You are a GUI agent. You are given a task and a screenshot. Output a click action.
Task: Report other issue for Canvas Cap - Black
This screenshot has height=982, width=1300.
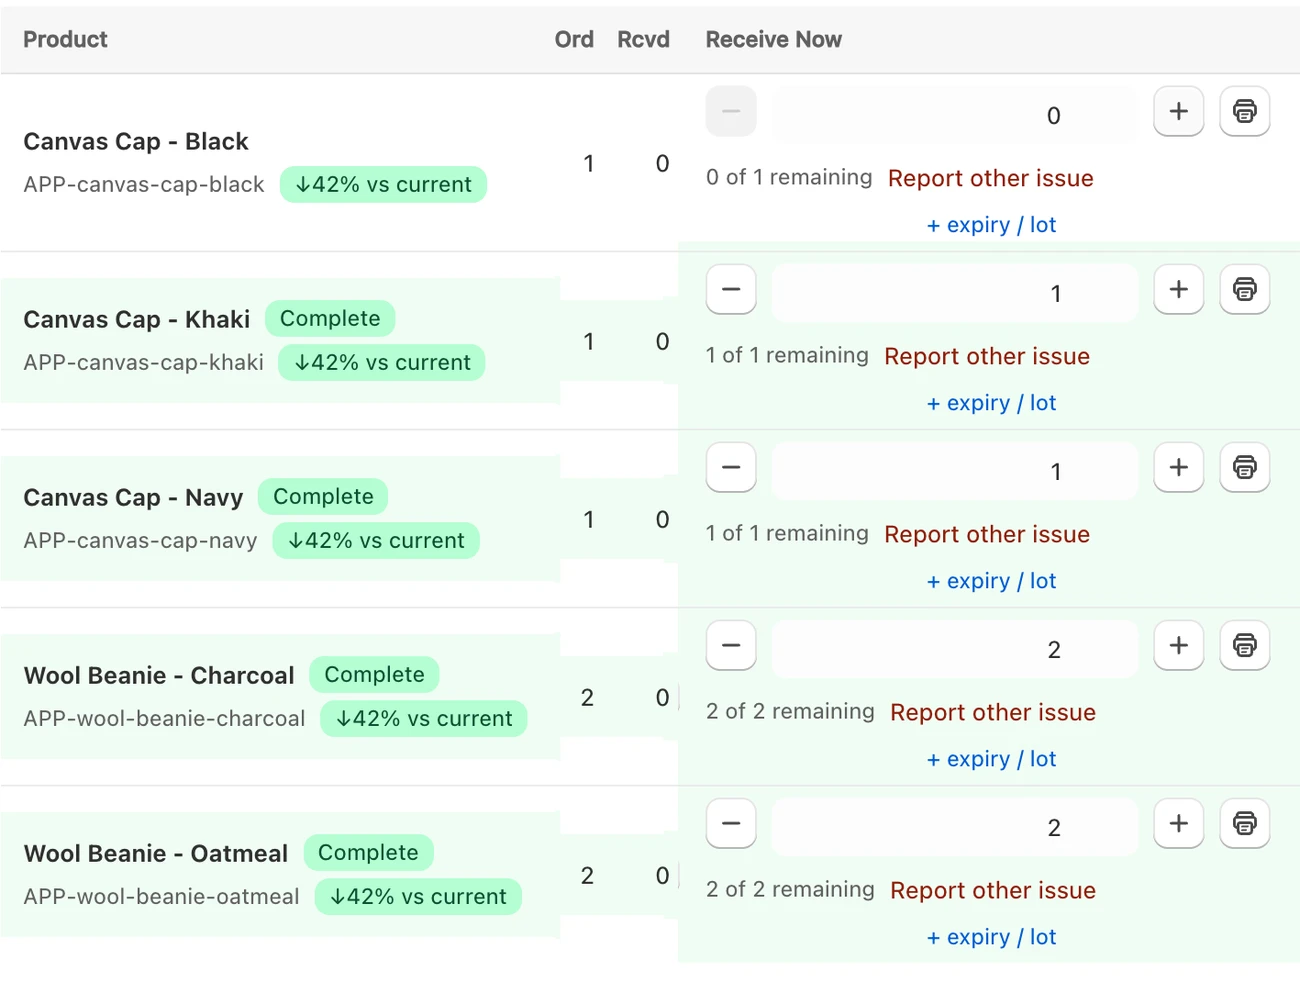pyautogui.click(x=990, y=178)
